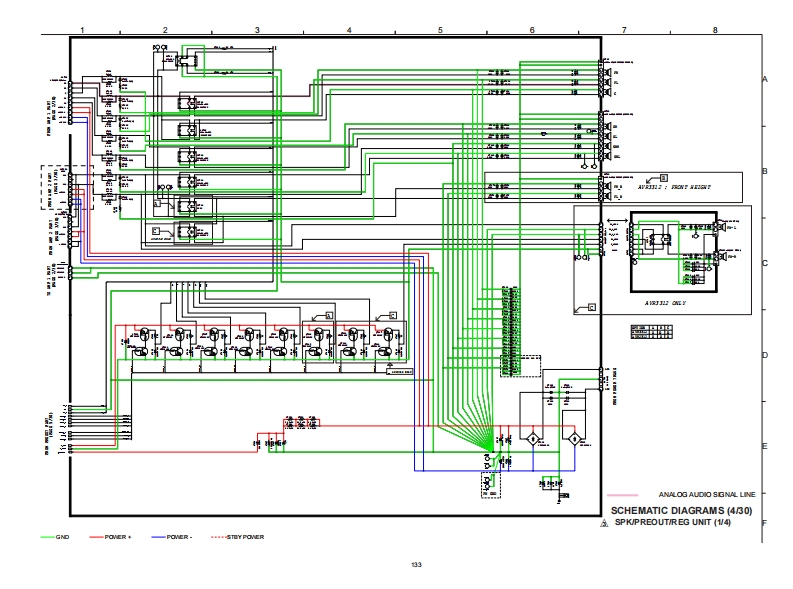Click the boxed C marker near AVR3312 ONLY
This screenshot has width=793, height=589.
tap(591, 306)
